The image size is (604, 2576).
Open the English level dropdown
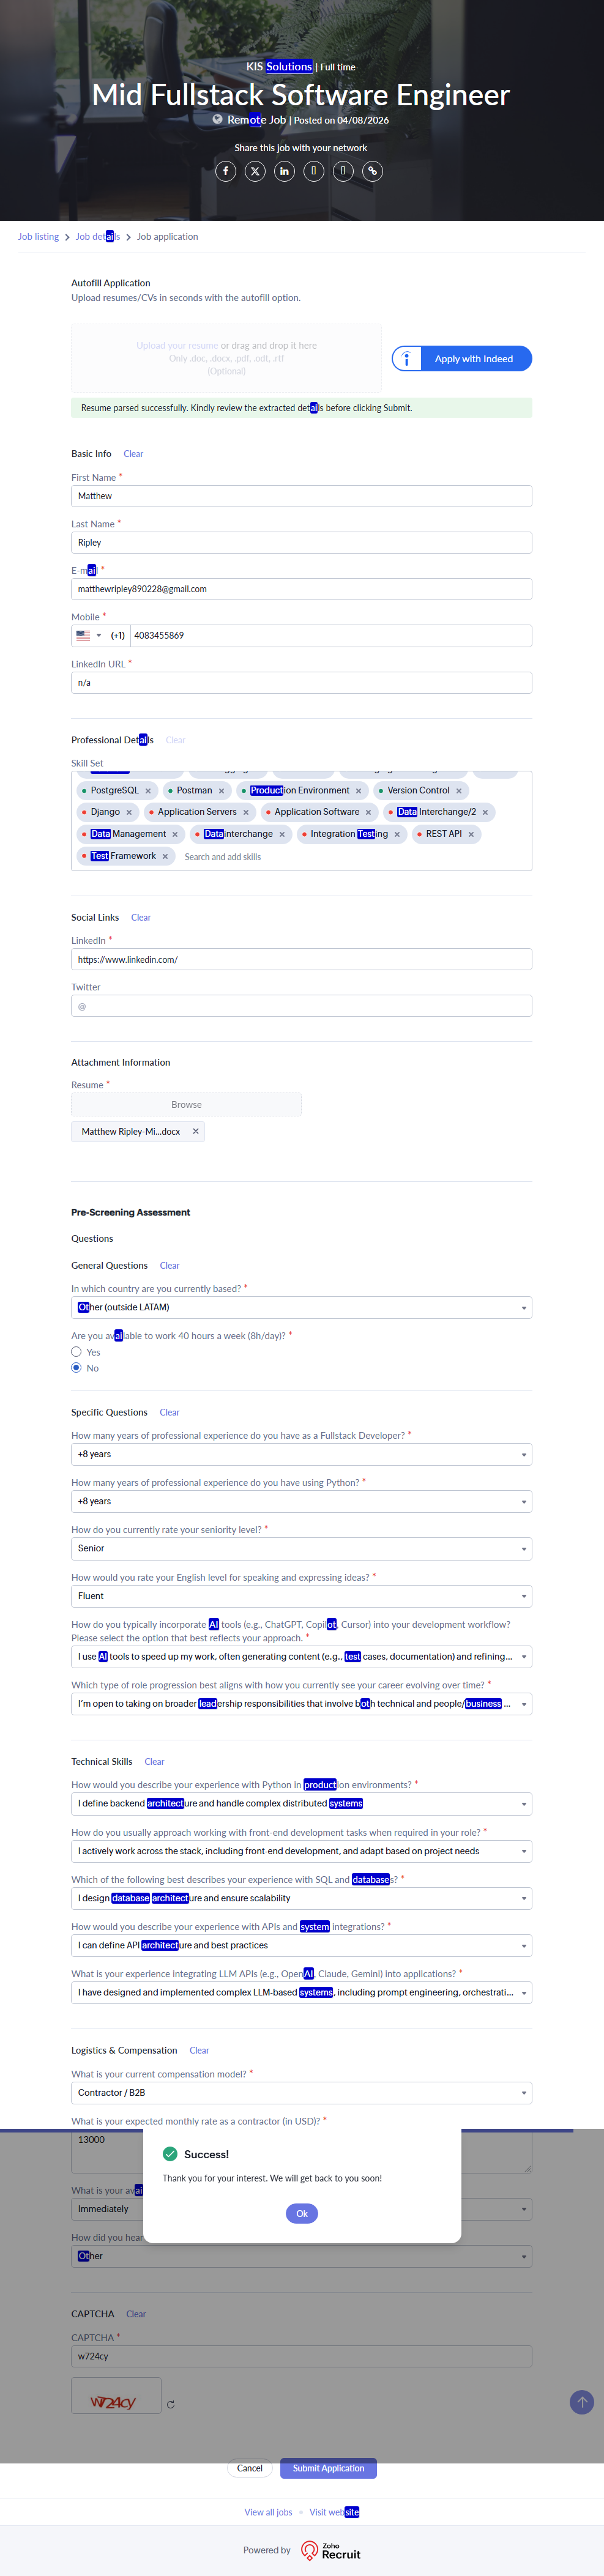301,1596
